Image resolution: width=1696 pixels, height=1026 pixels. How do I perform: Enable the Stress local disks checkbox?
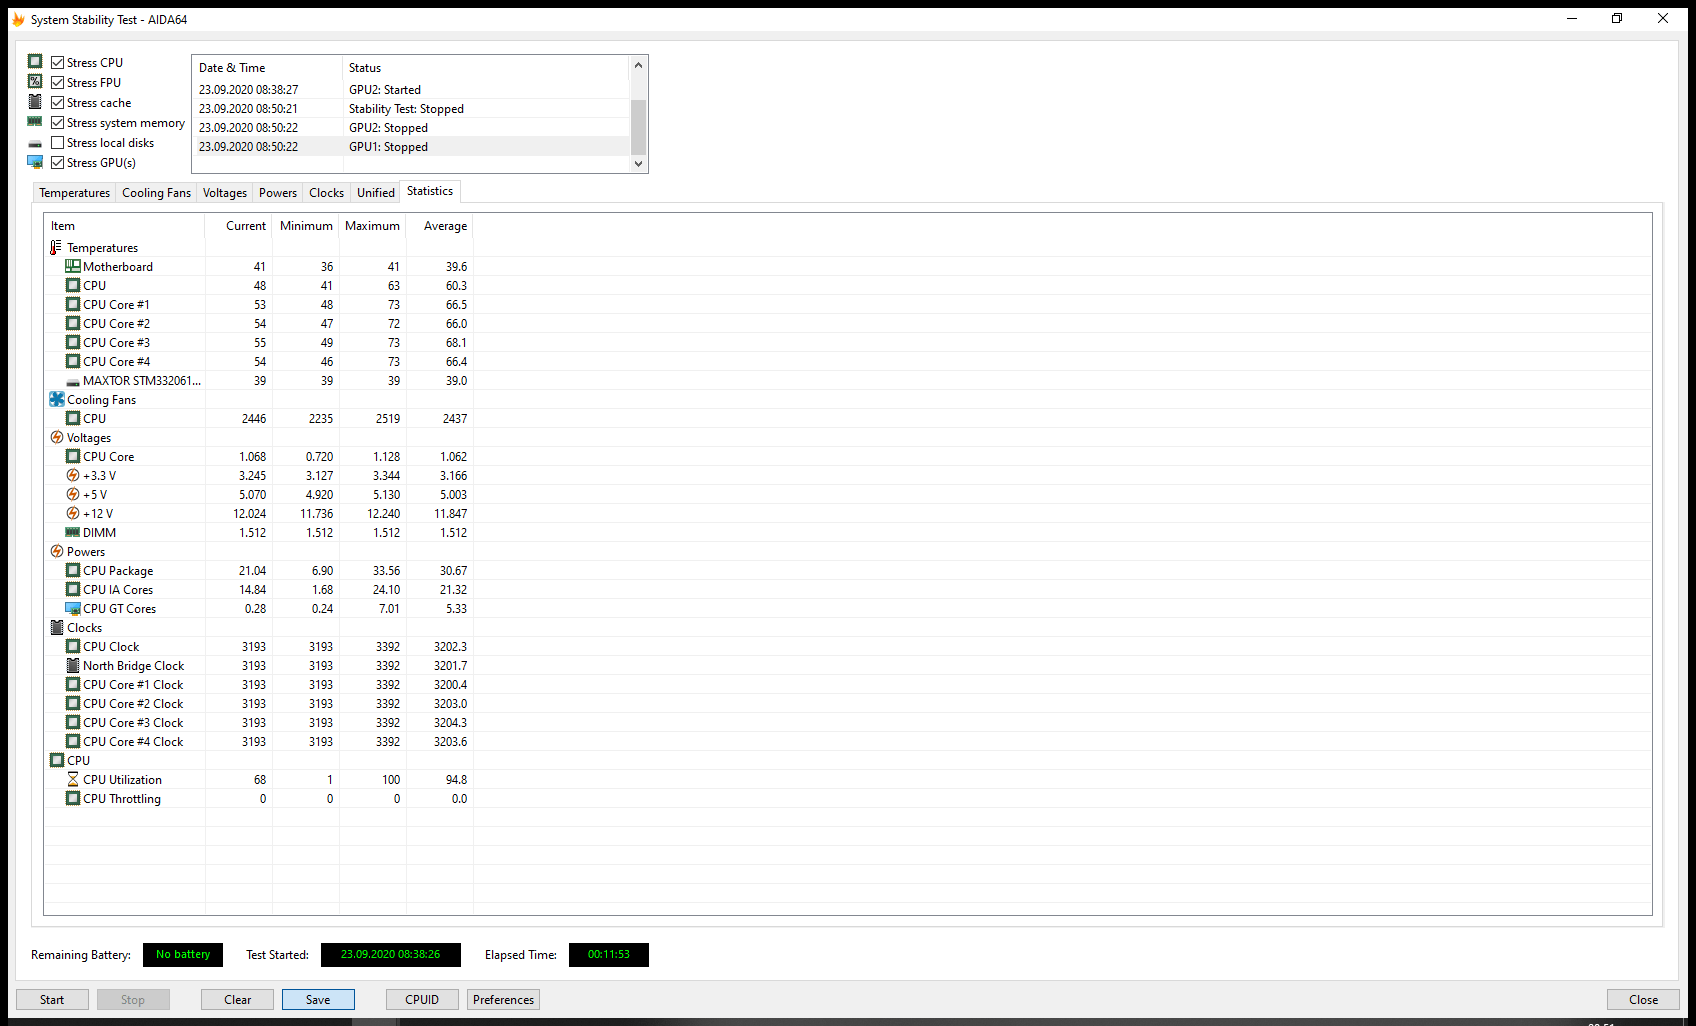pyautogui.click(x=58, y=142)
